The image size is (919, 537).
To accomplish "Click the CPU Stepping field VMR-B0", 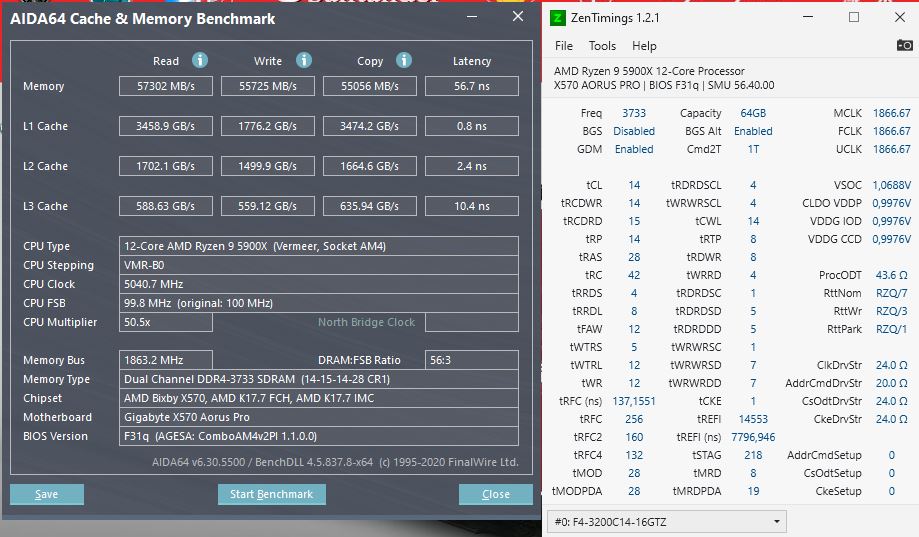I will coord(319,265).
